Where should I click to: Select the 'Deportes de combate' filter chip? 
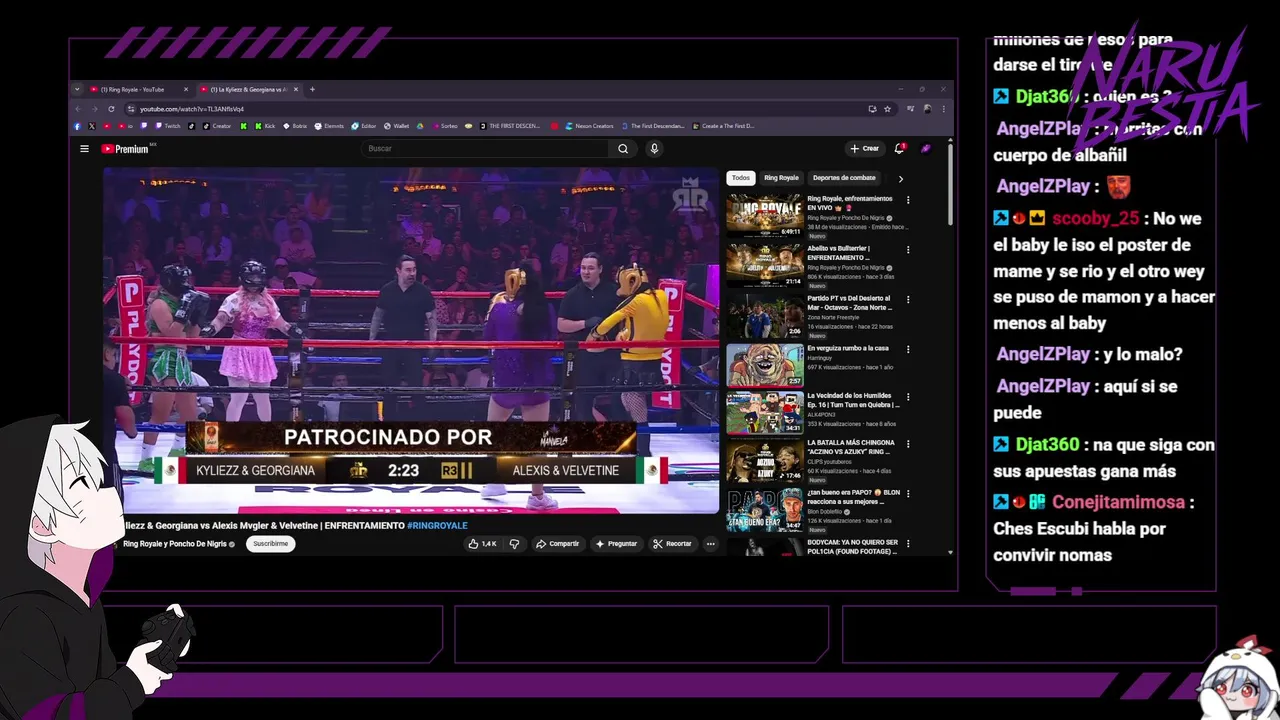click(x=844, y=178)
